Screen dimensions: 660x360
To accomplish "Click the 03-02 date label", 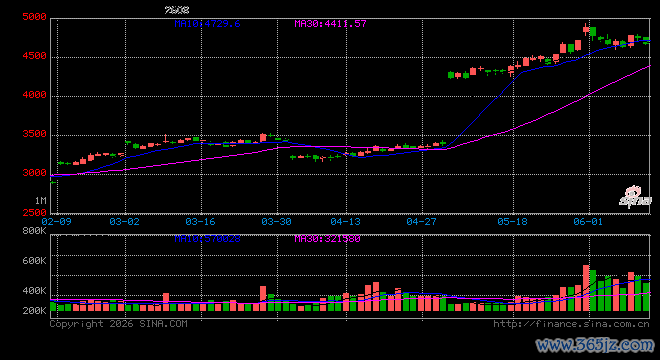I will (x=124, y=221).
